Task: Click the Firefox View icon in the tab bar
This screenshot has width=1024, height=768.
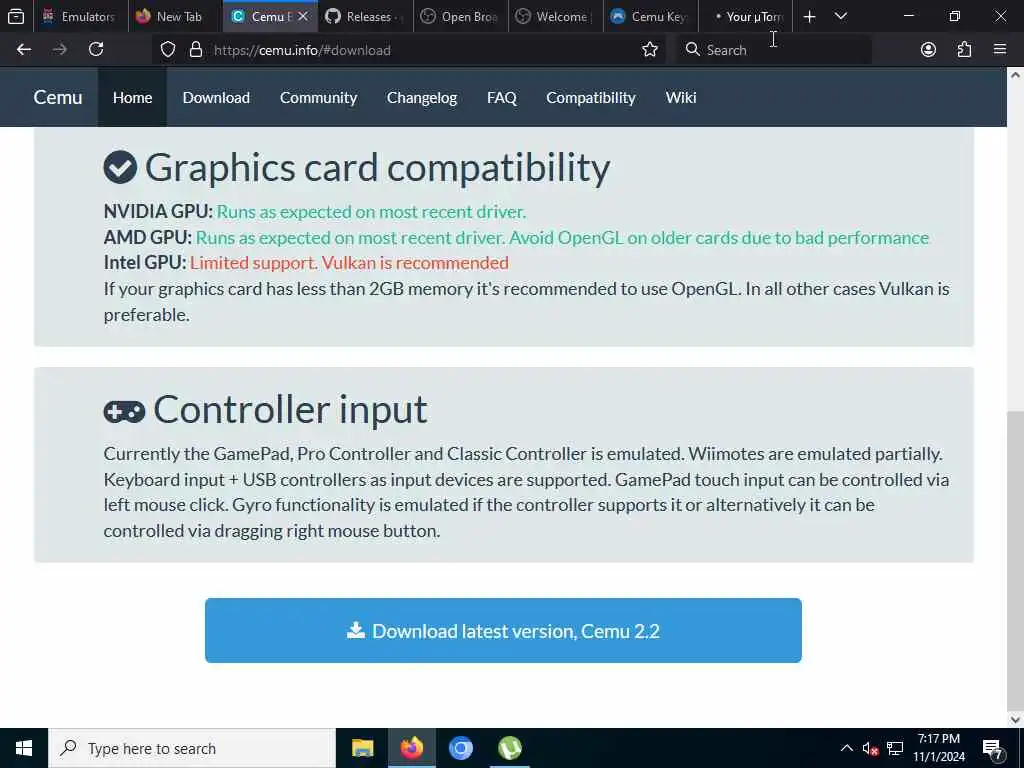Action: (16, 16)
